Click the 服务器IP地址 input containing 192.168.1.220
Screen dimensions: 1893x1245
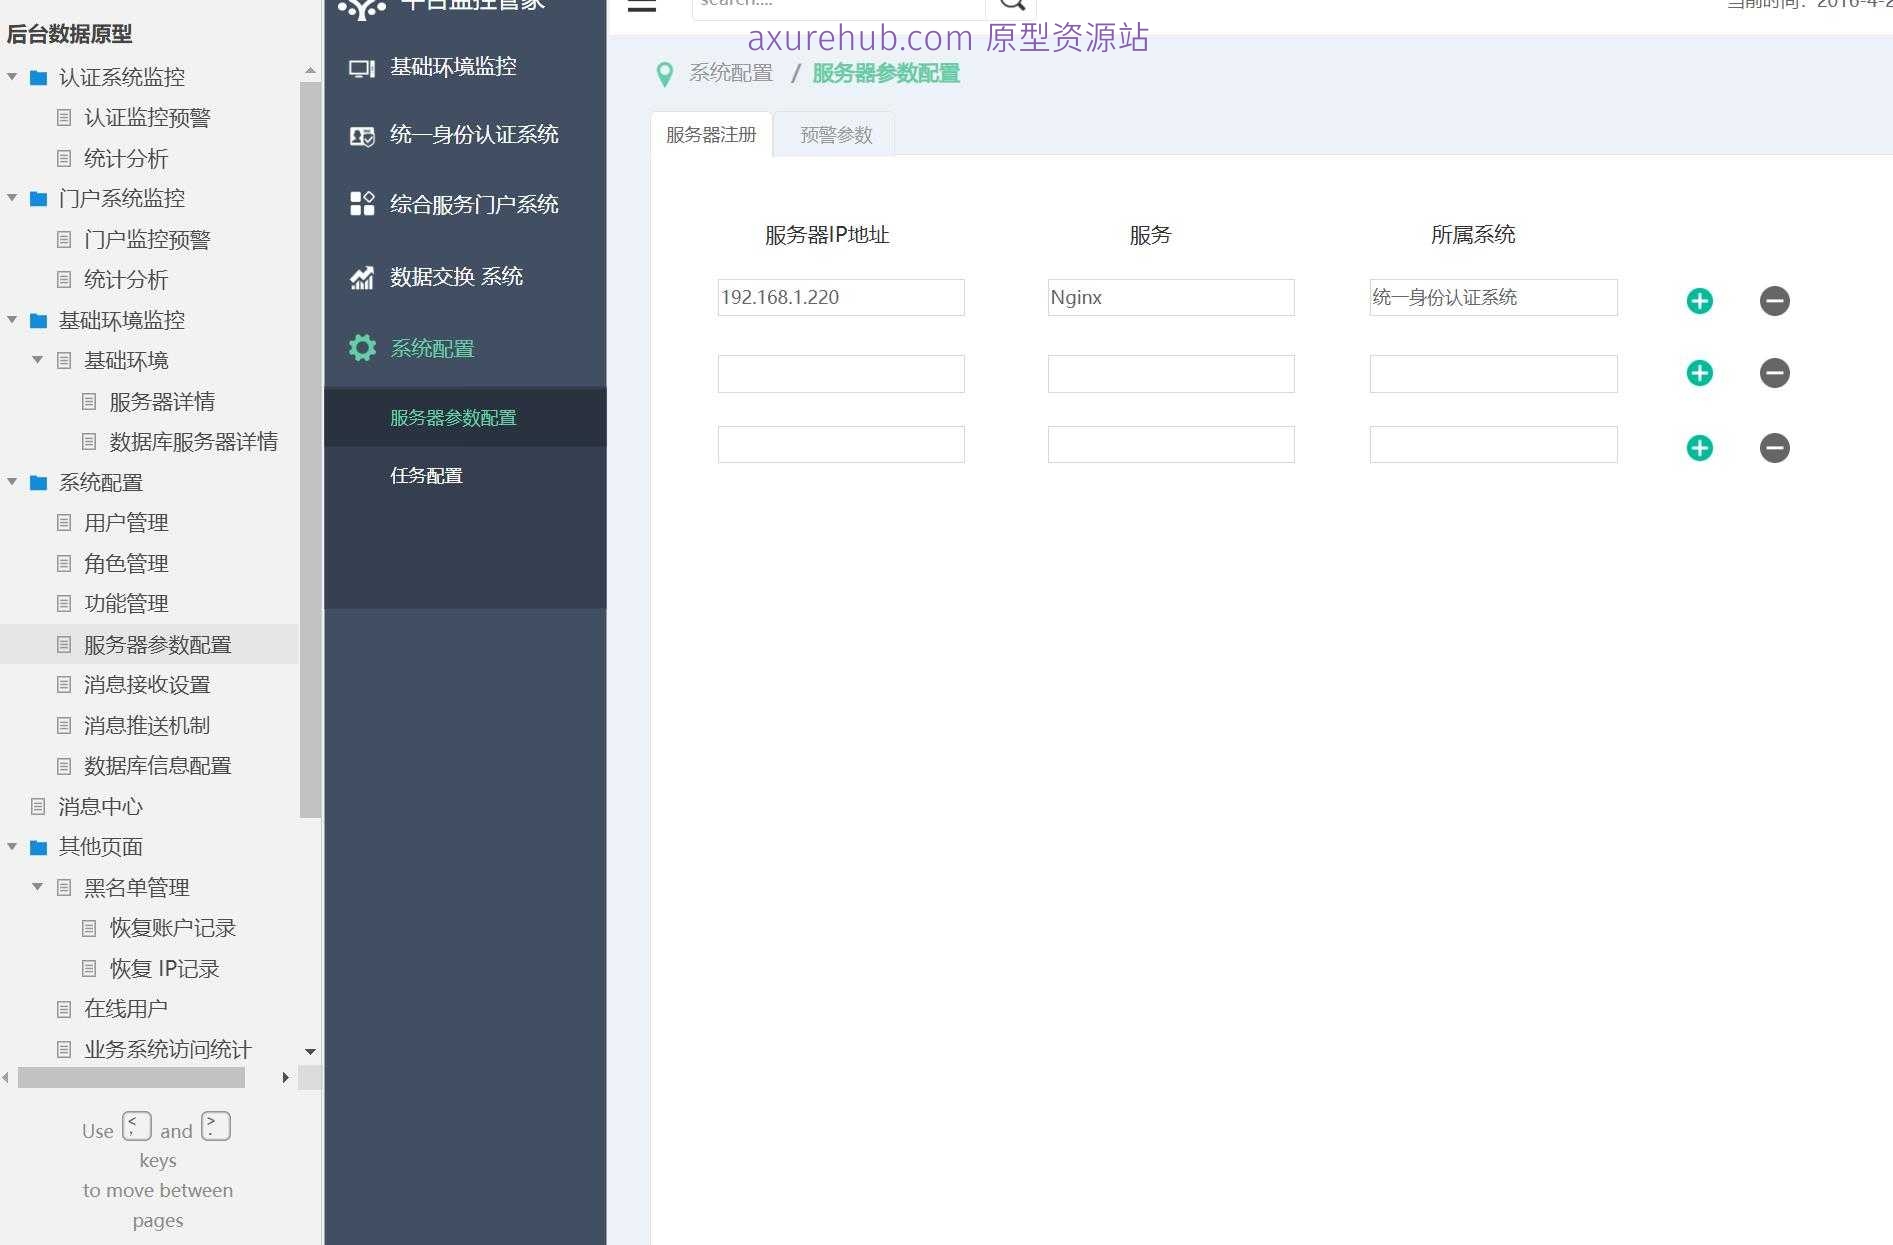(841, 297)
